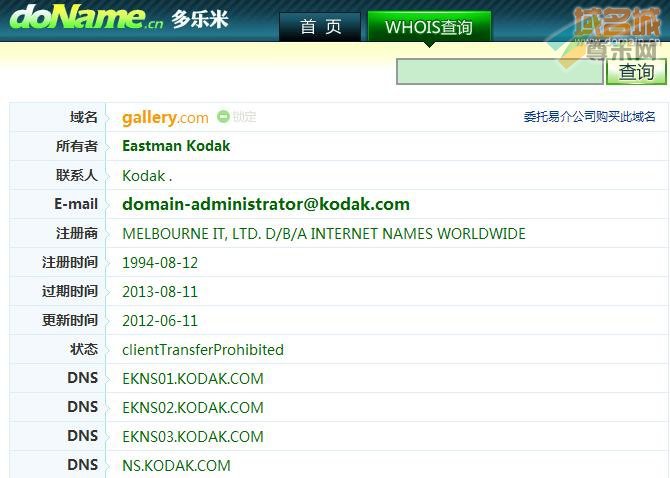This screenshot has width=670, height=478.
Task: Select expiry date 2013-08-11
Action: 160,292
